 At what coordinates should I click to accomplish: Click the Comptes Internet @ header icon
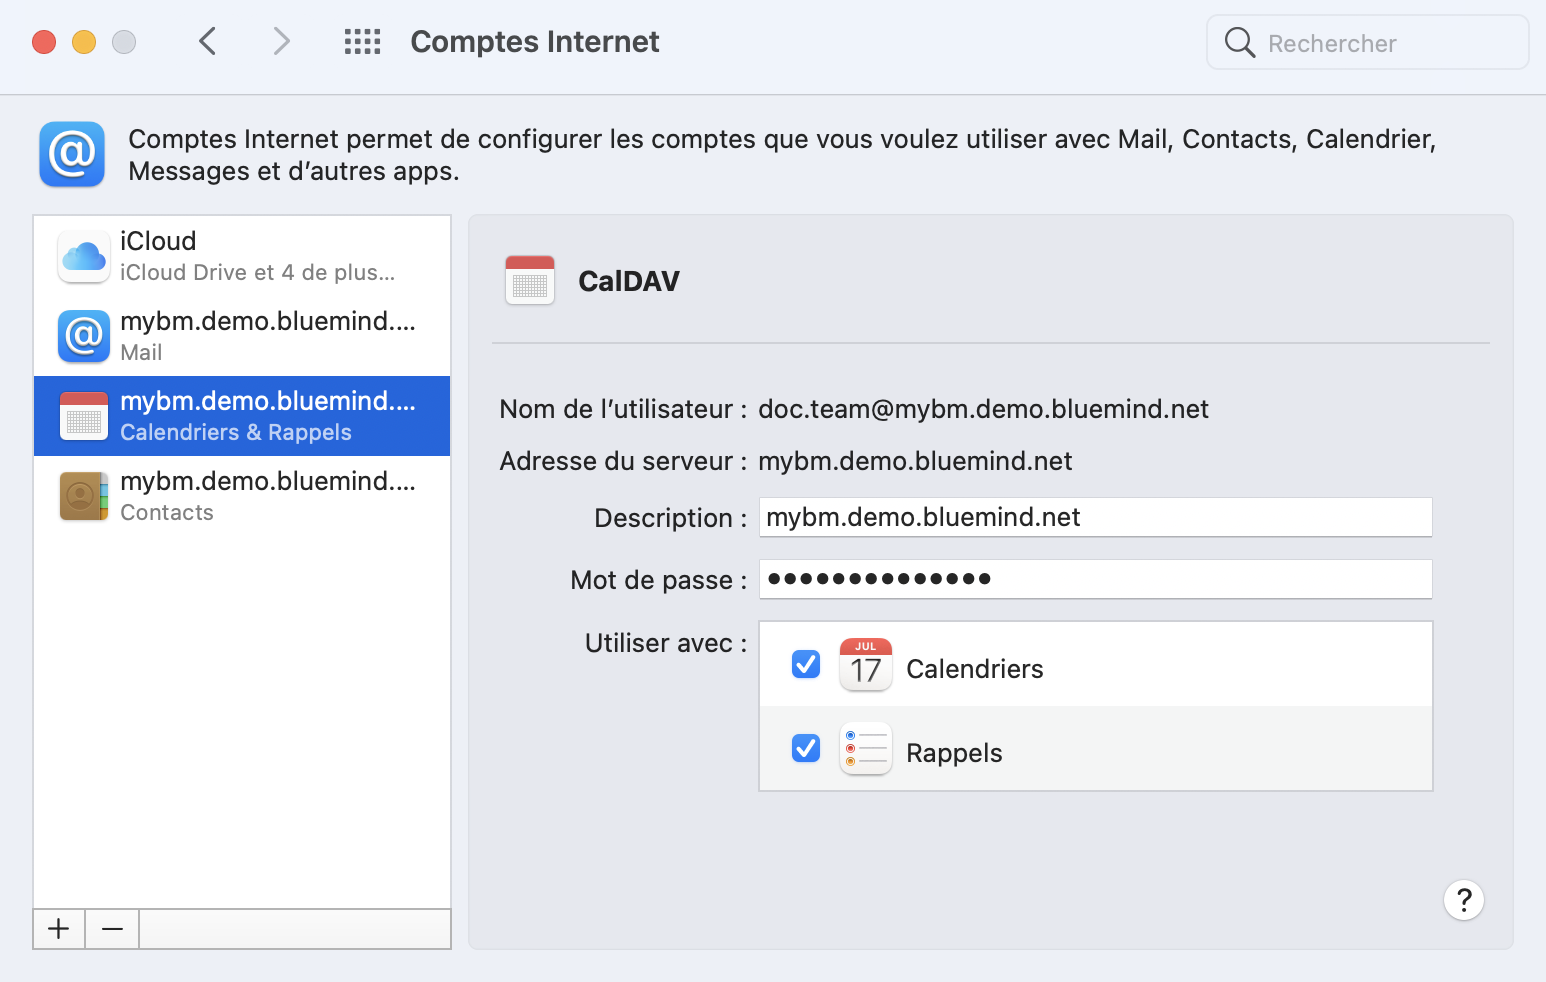(72, 154)
